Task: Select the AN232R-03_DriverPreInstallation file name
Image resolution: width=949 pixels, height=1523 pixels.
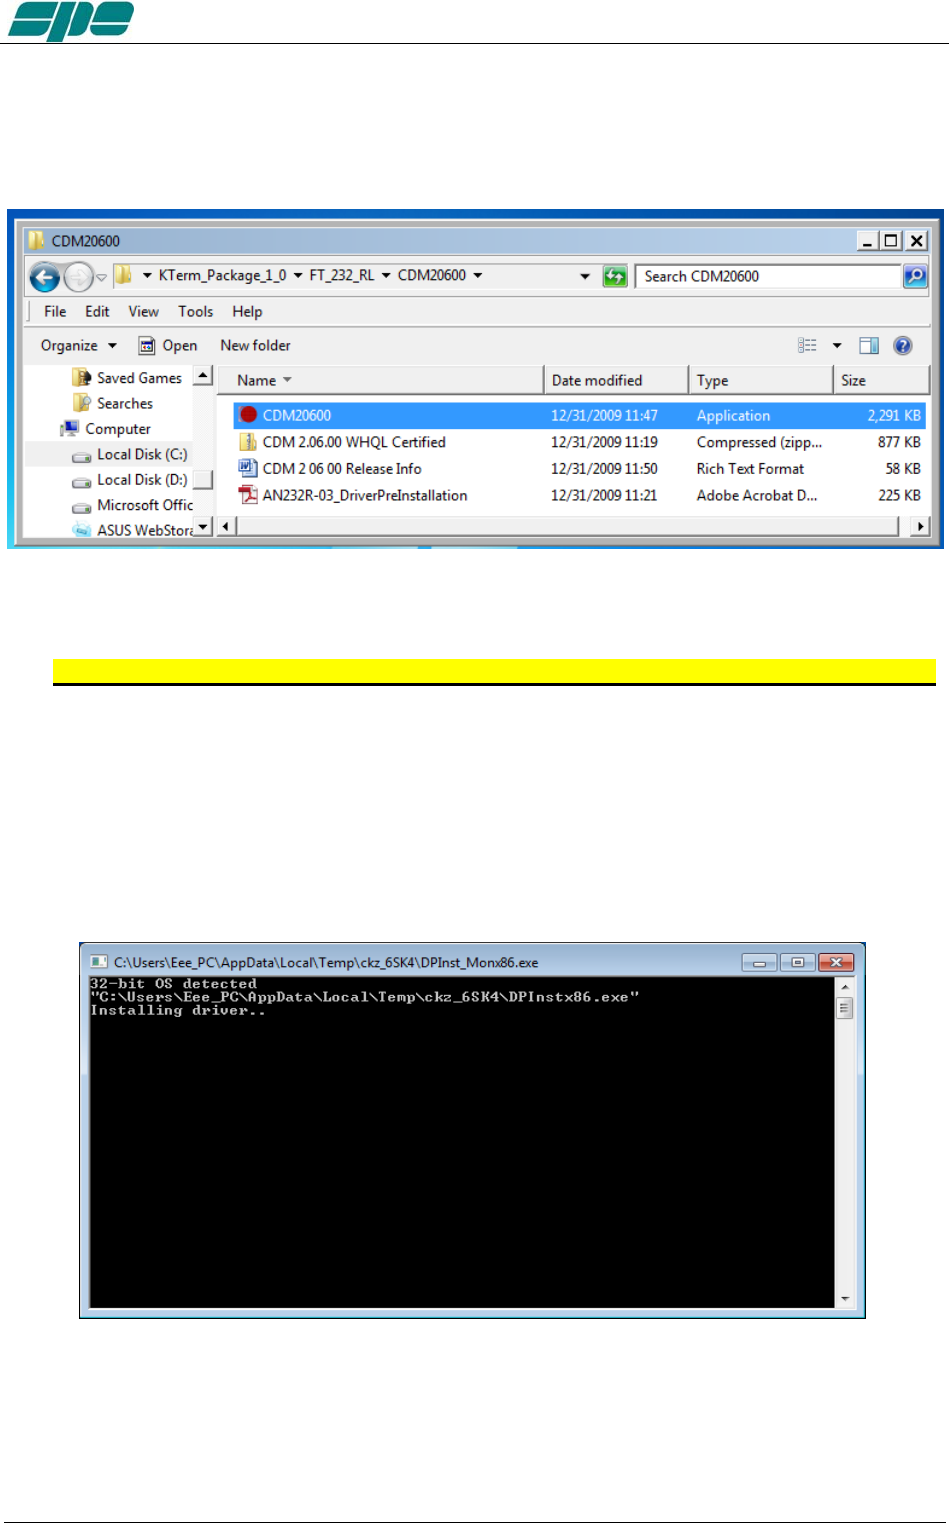Action: pos(365,495)
